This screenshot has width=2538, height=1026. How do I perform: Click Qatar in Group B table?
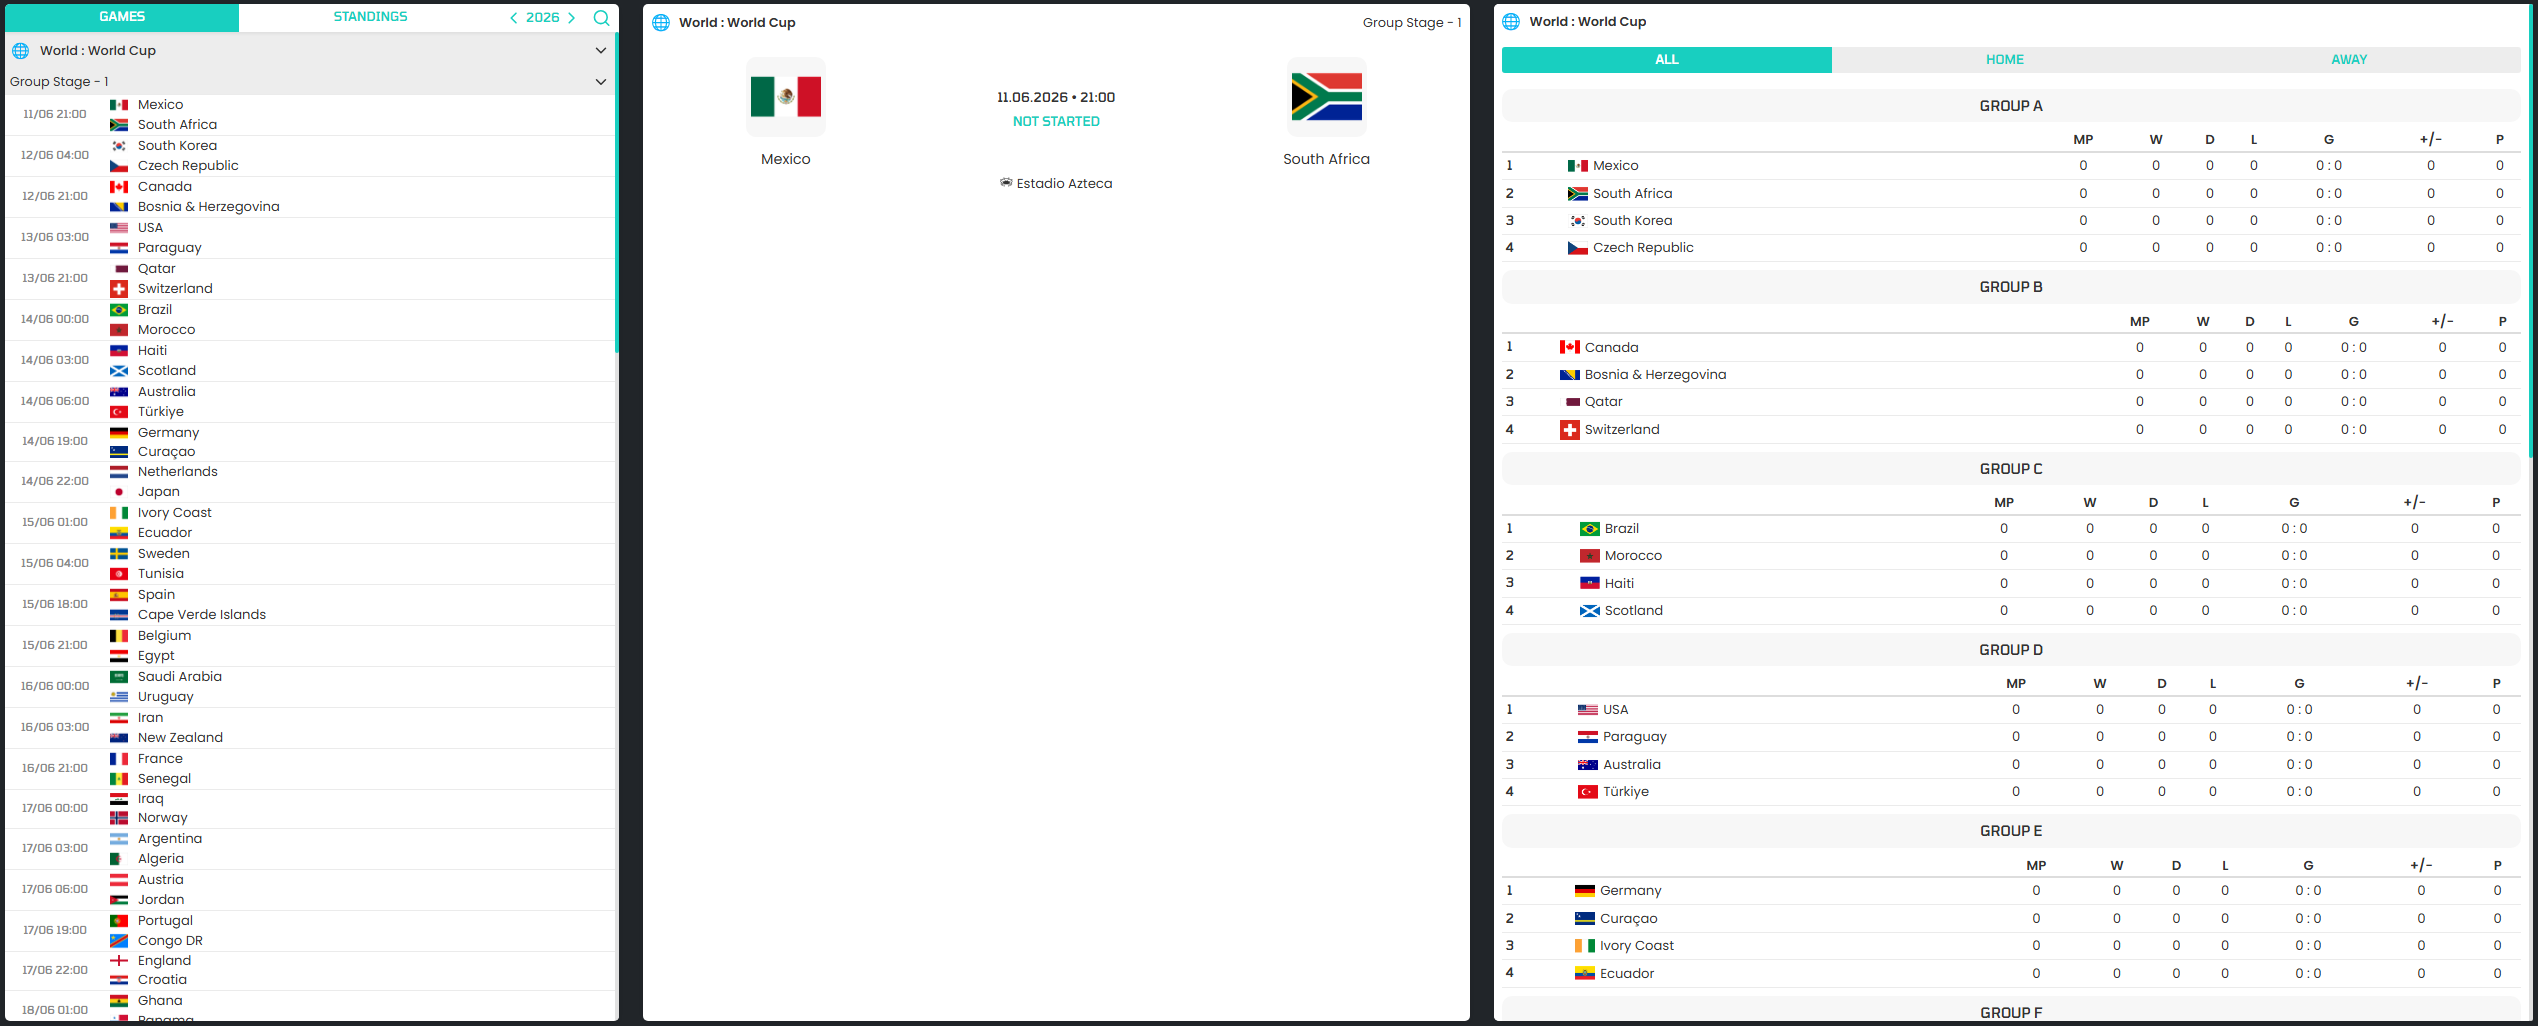click(1603, 402)
